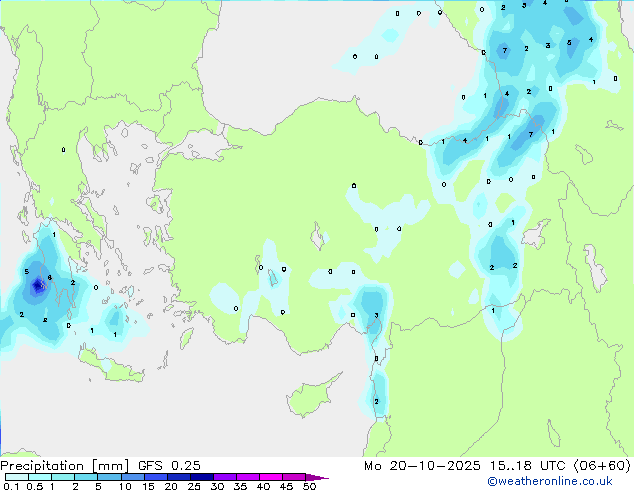Select the '15..18 UTC' time range text
Screen dimensions: 634x490
(x=527, y=466)
